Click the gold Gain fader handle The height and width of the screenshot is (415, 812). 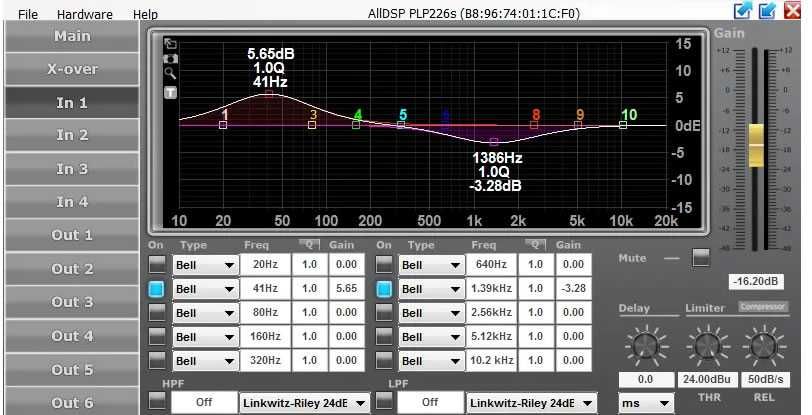pos(756,145)
